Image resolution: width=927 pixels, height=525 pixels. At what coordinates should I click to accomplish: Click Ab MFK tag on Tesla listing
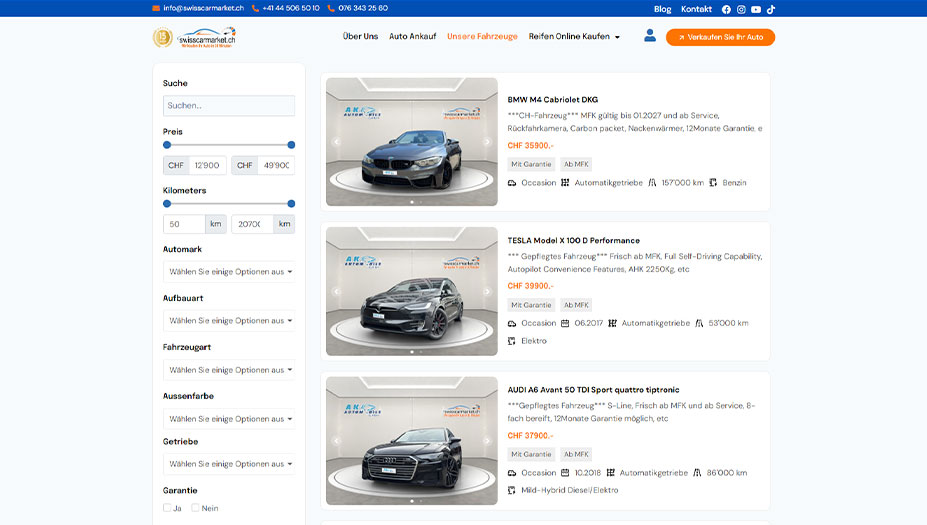pyautogui.click(x=576, y=305)
